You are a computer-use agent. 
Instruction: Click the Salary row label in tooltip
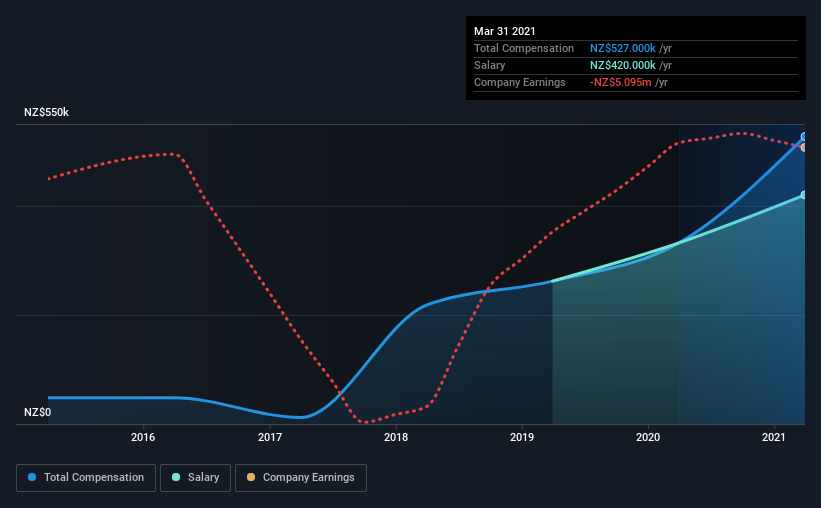(x=490, y=65)
